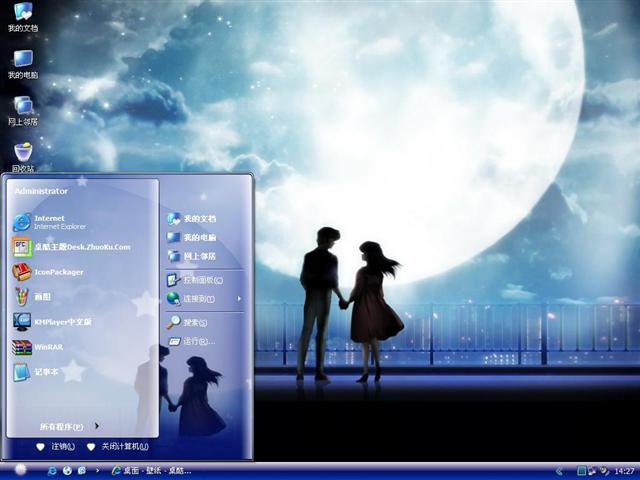Screen dimensions: 640x480
Task: Click the volume speaker tray icon
Action: (x=604, y=471)
